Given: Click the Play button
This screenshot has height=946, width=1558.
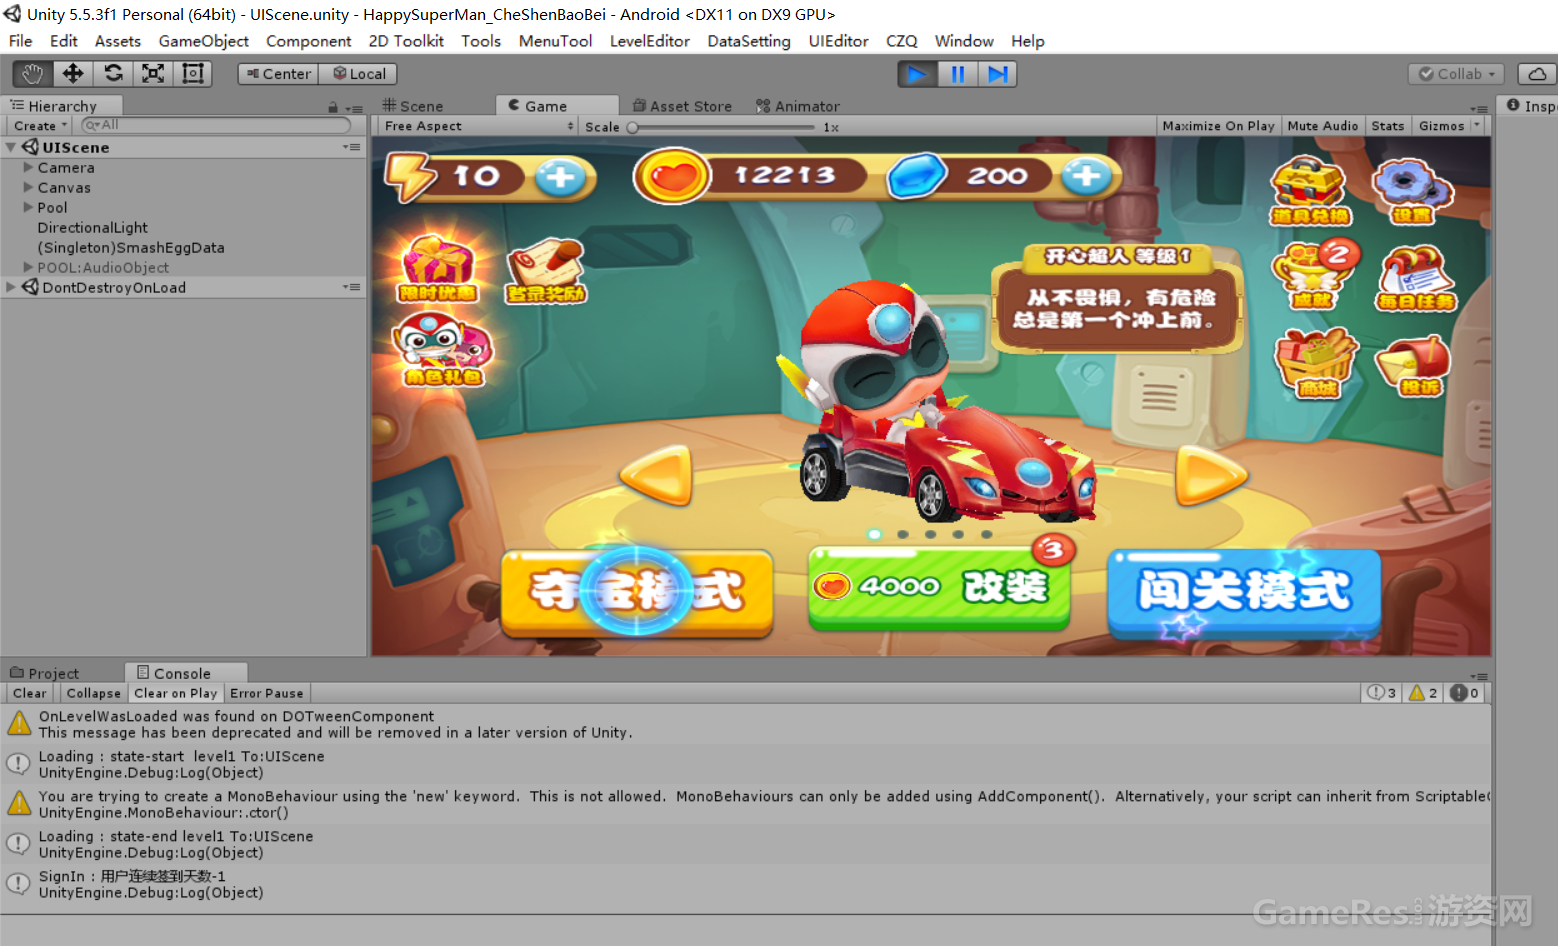Looking at the screenshot, I should click(917, 74).
